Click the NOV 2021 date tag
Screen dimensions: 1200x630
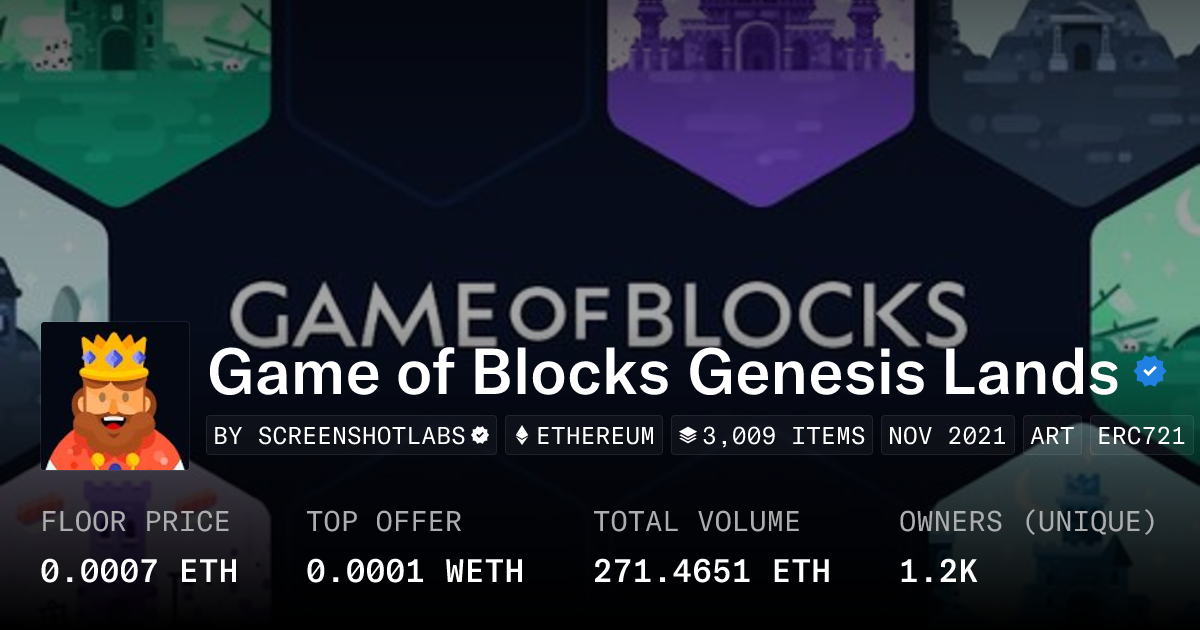point(948,436)
